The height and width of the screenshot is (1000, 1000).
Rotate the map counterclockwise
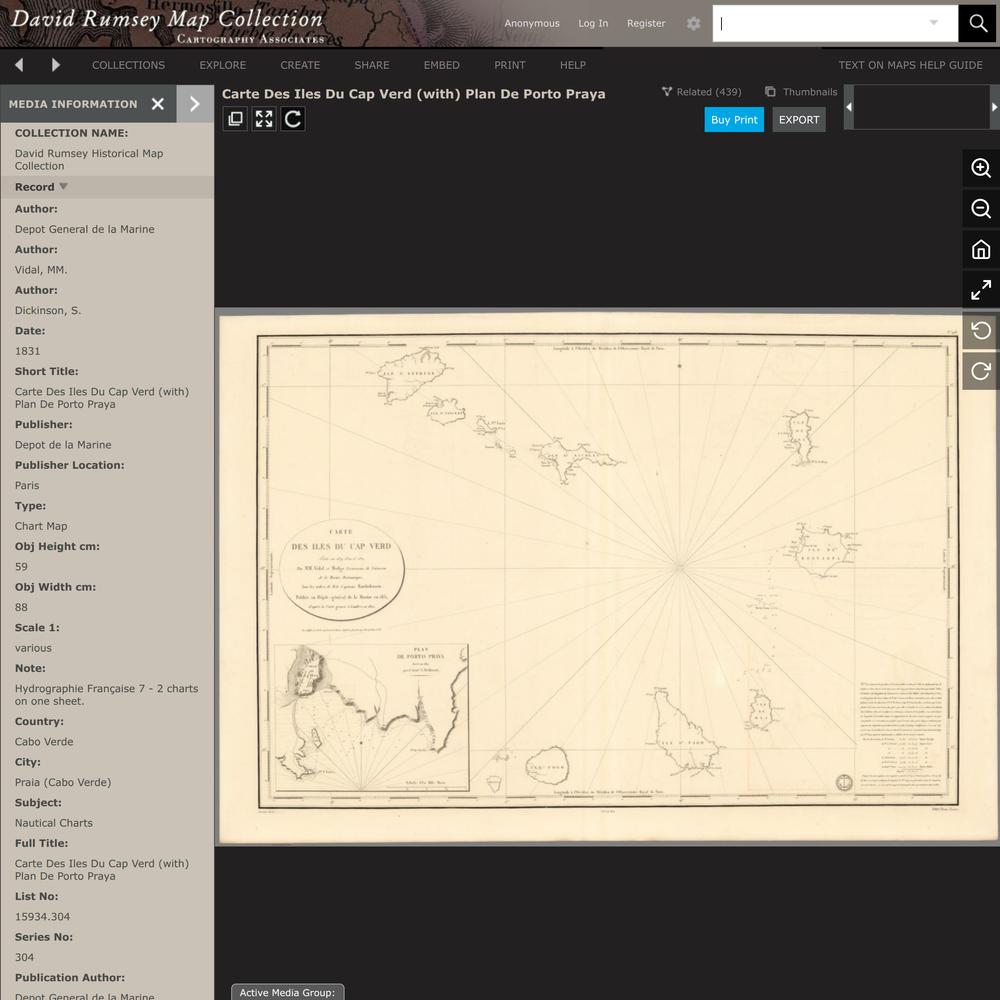(x=981, y=330)
